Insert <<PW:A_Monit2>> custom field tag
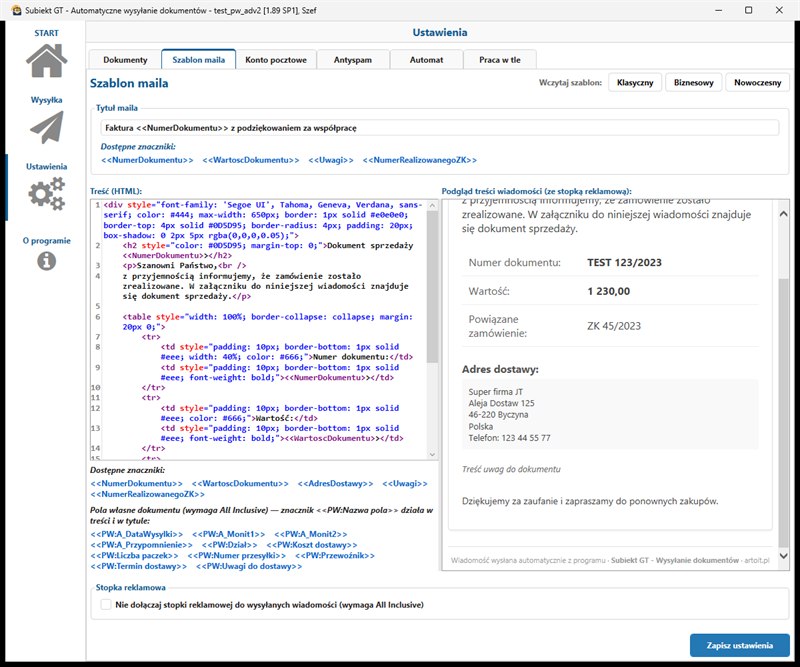Screen dimensions: 800x667 [311, 534]
